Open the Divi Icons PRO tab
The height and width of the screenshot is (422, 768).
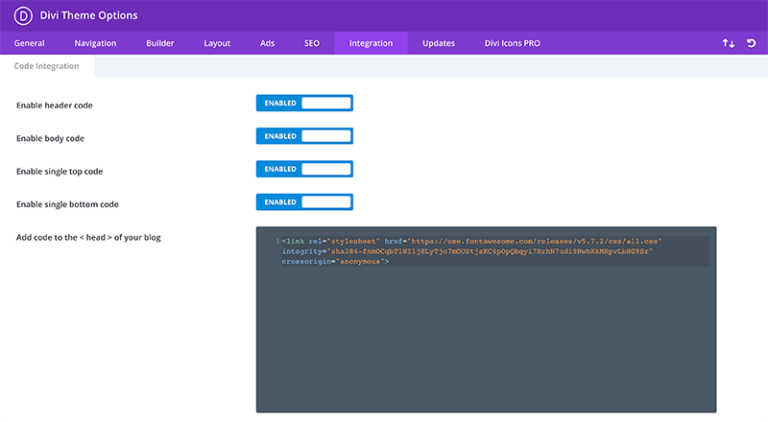click(x=513, y=43)
